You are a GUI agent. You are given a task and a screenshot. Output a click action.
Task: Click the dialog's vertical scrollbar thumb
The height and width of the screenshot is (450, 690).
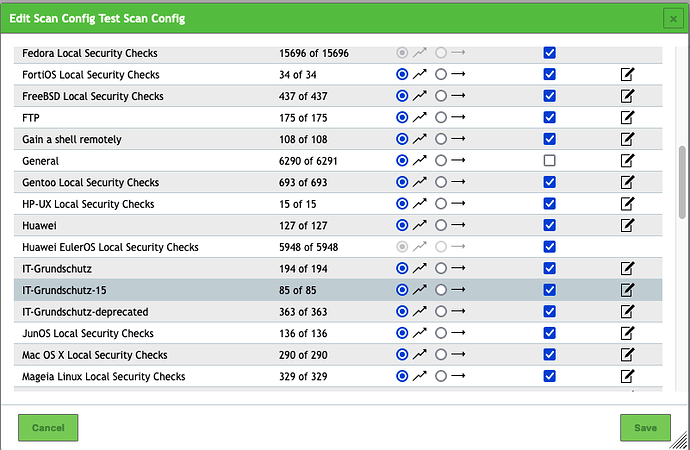[x=682, y=182]
